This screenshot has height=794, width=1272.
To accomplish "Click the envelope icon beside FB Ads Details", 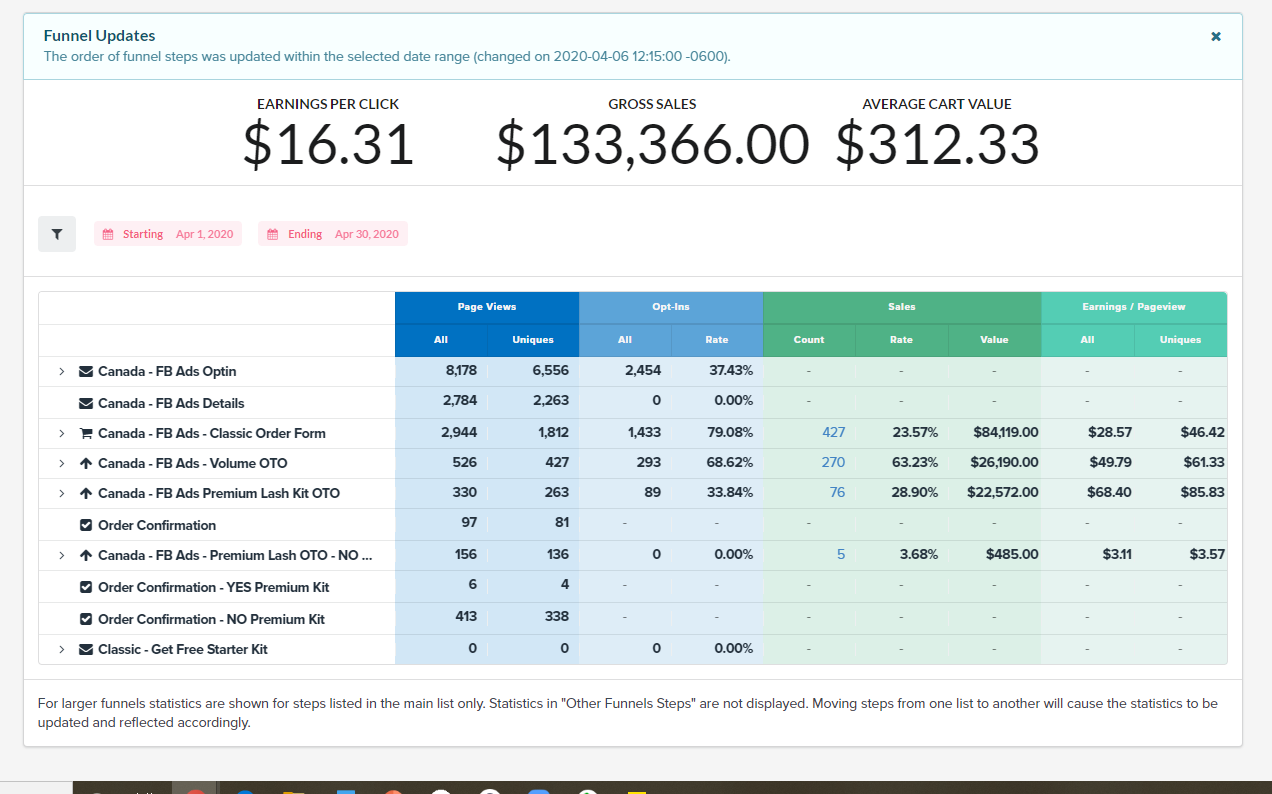I will (x=86, y=404).
